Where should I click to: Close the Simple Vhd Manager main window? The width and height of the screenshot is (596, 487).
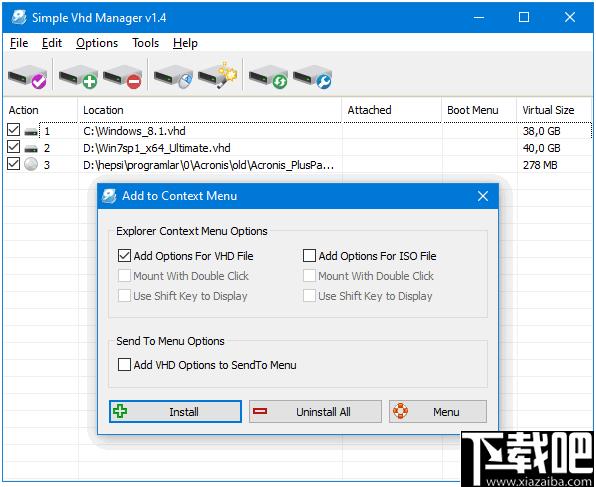569,17
